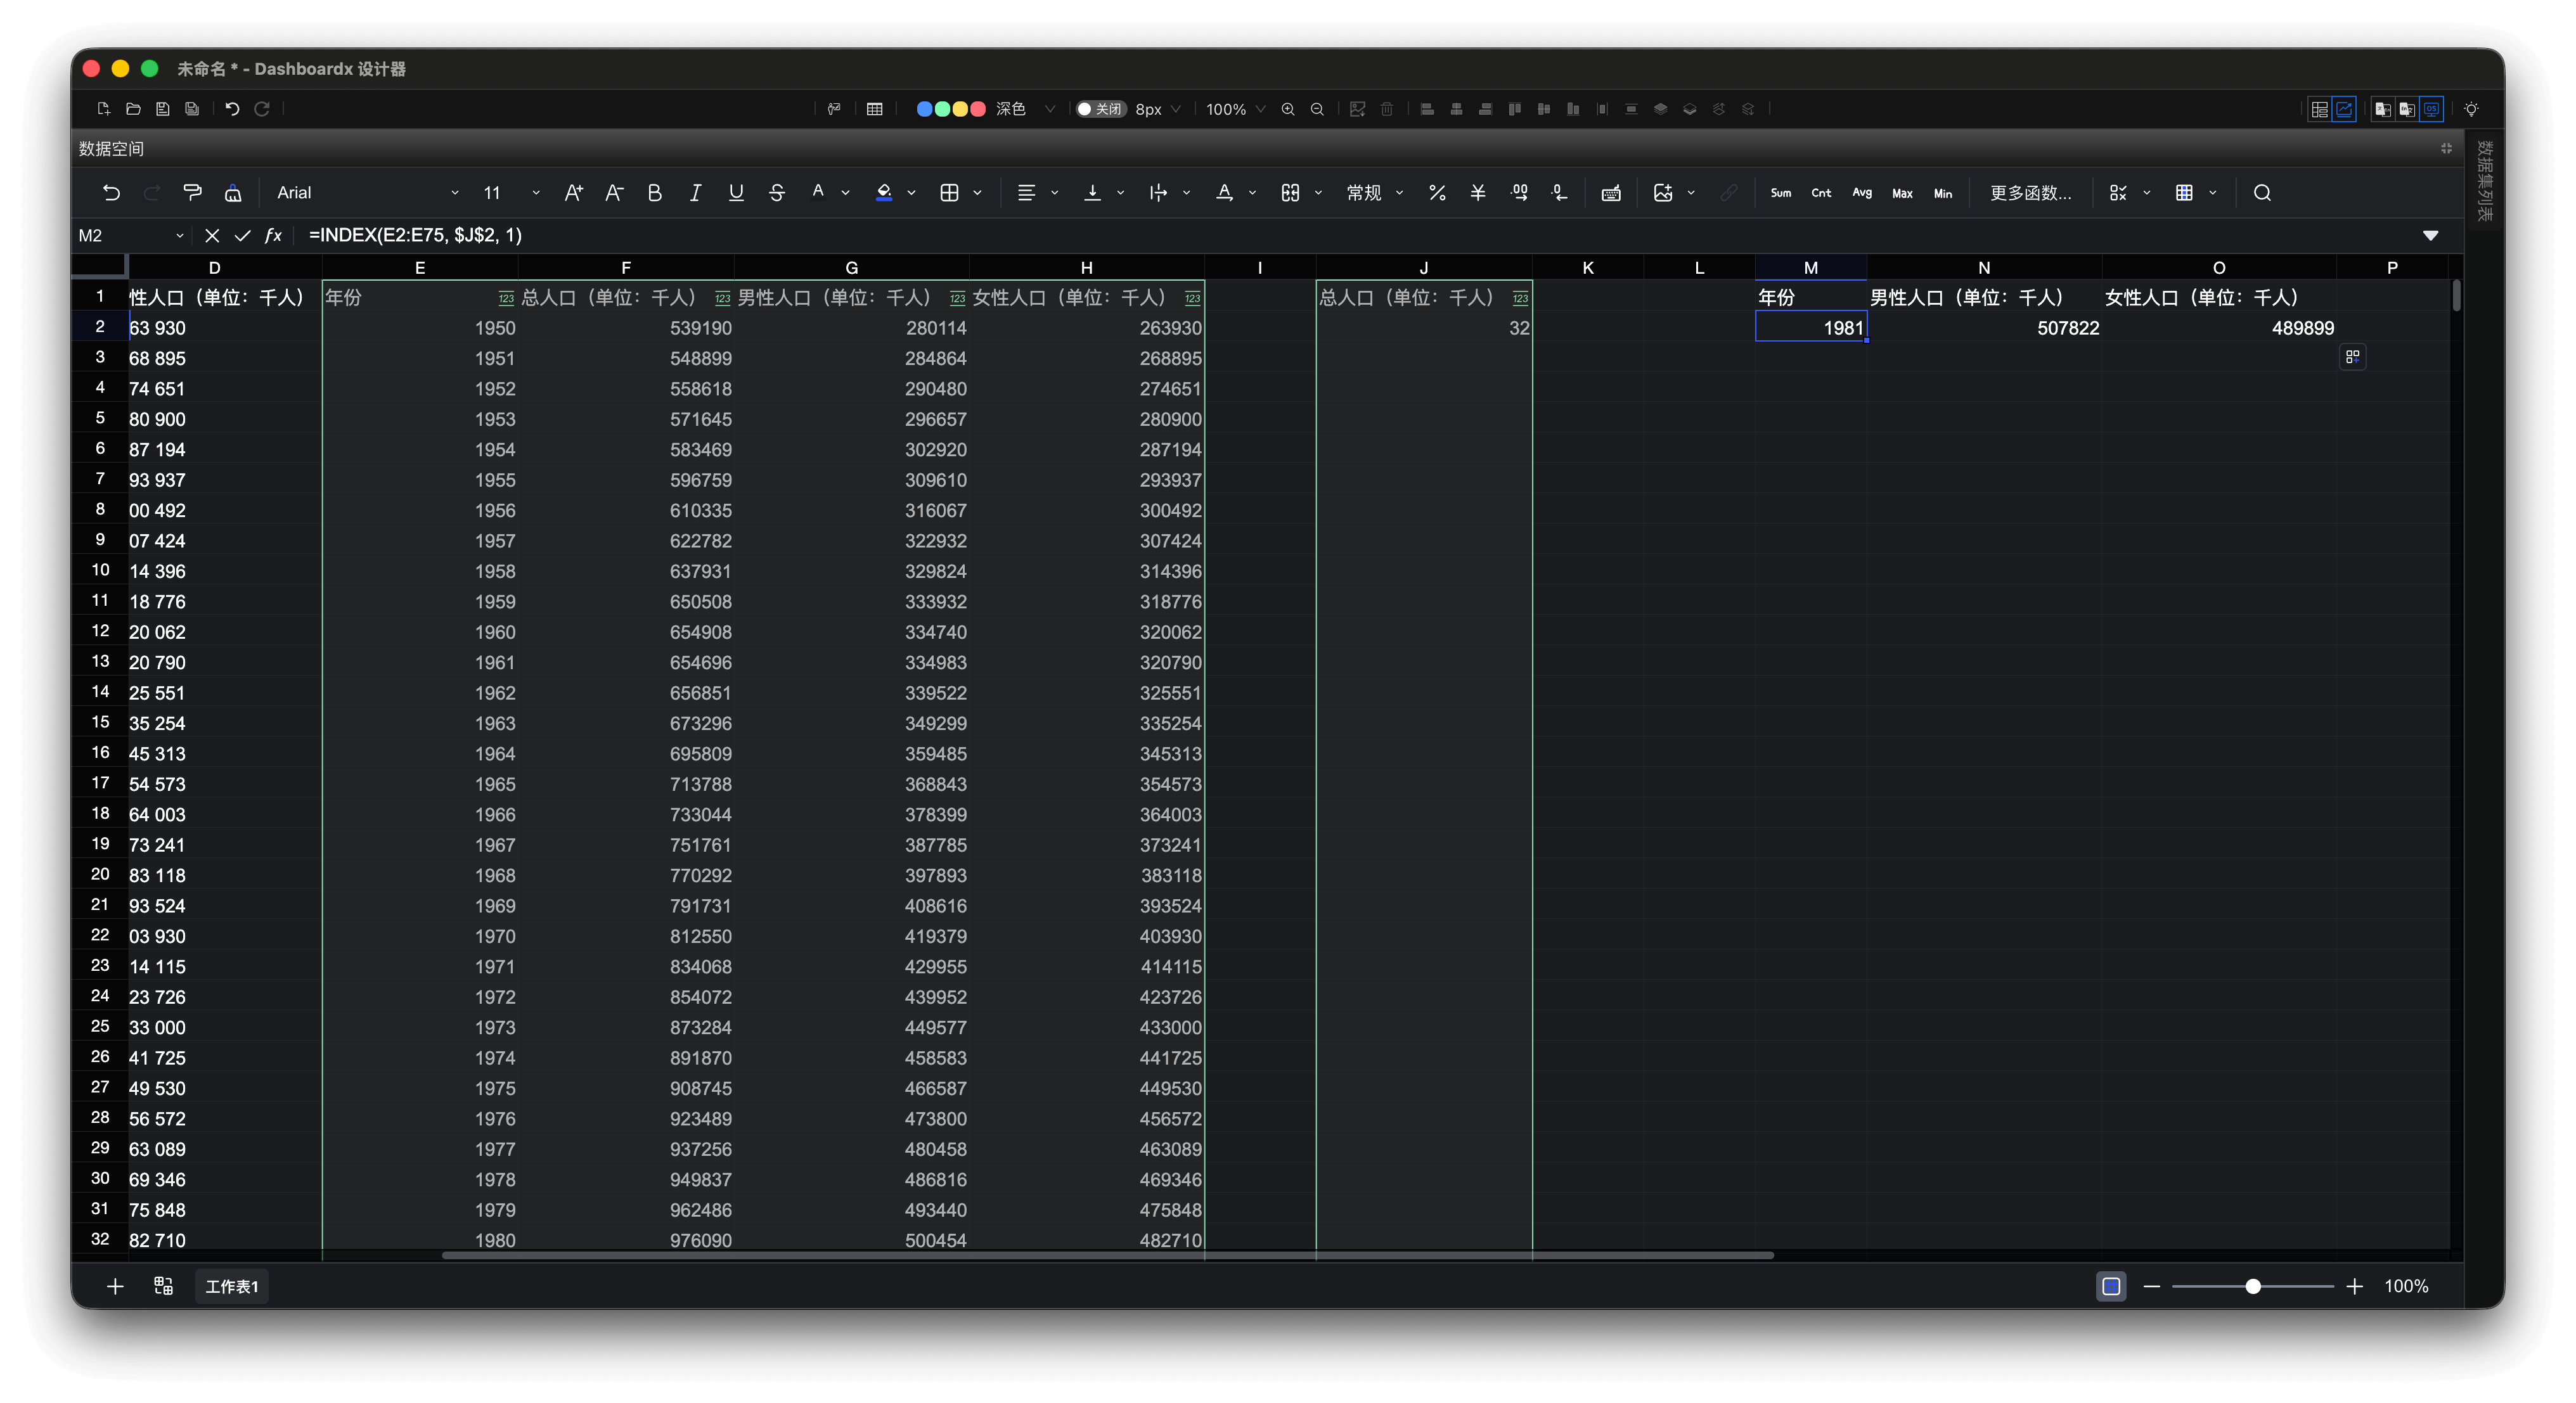Click the 更多函数... button
The width and height of the screenshot is (2576, 1403).
click(2030, 192)
